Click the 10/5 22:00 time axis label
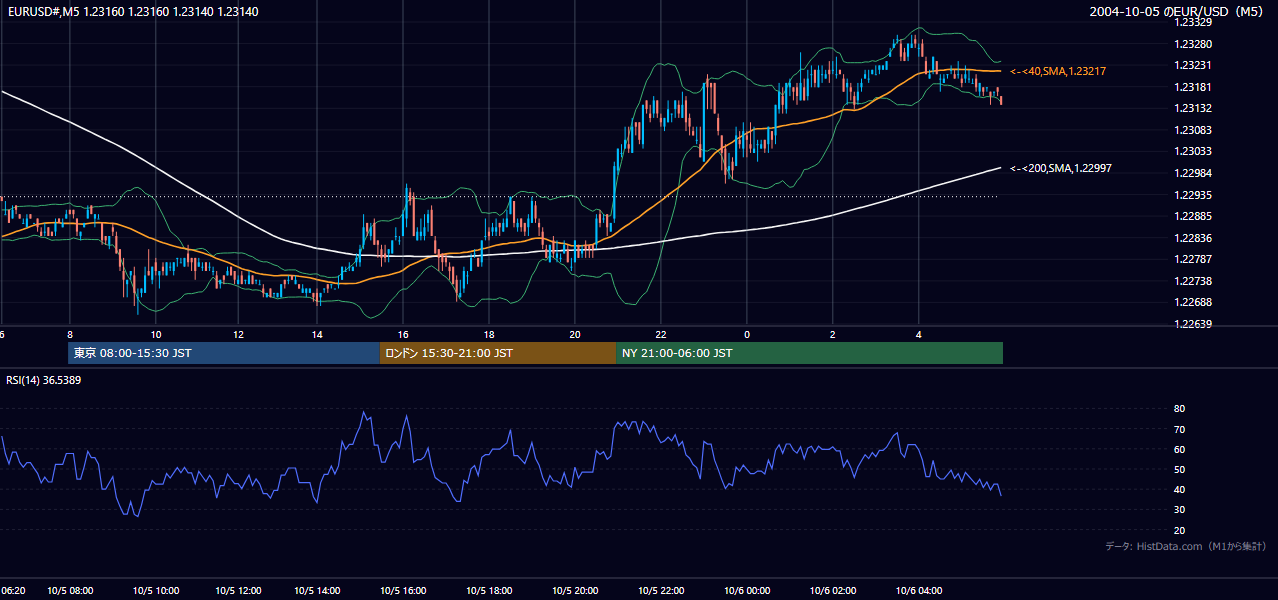Viewport: 1278px width, 600px height. coord(660,591)
